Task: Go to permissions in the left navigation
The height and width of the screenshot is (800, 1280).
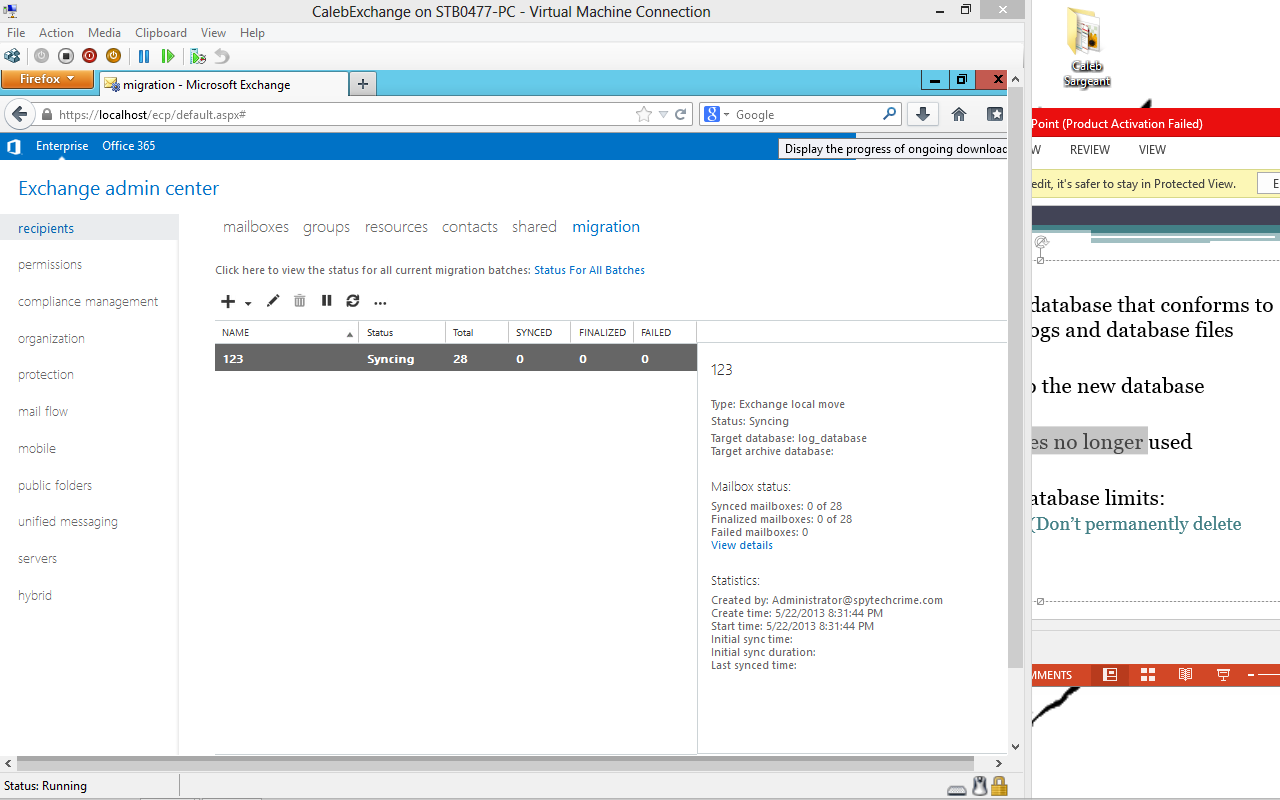Action: [50, 265]
